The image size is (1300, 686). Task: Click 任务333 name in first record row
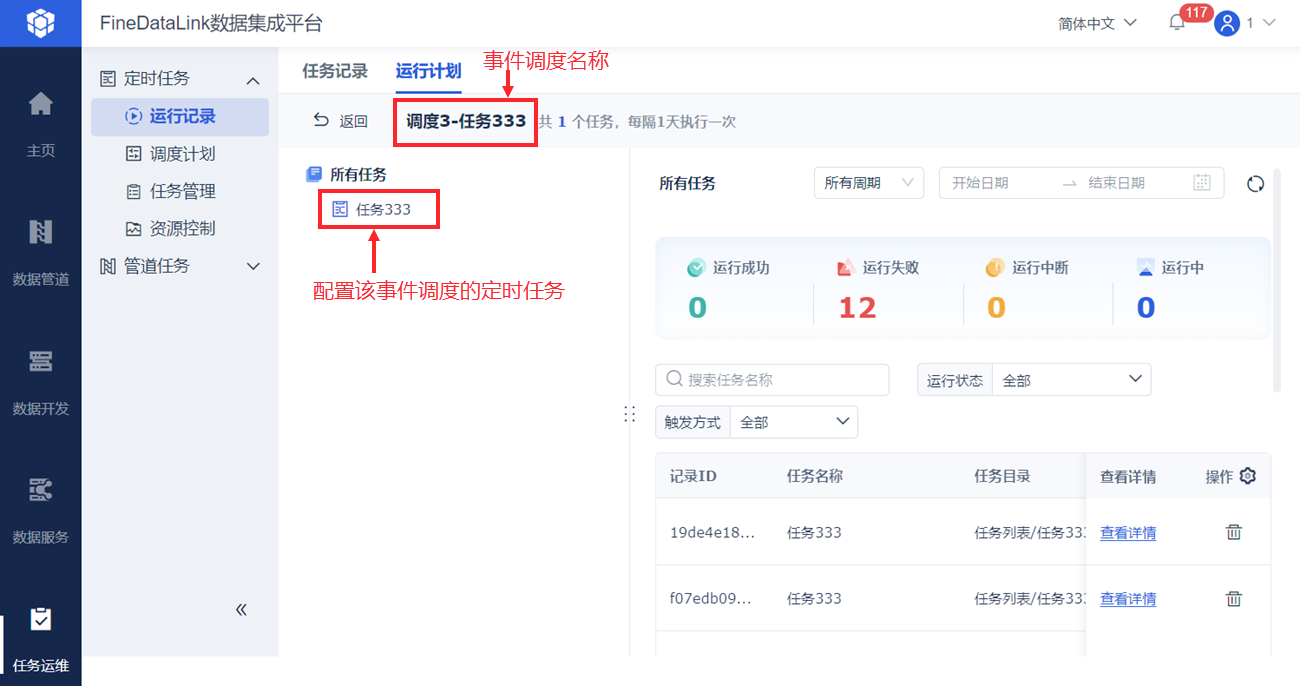click(x=814, y=532)
